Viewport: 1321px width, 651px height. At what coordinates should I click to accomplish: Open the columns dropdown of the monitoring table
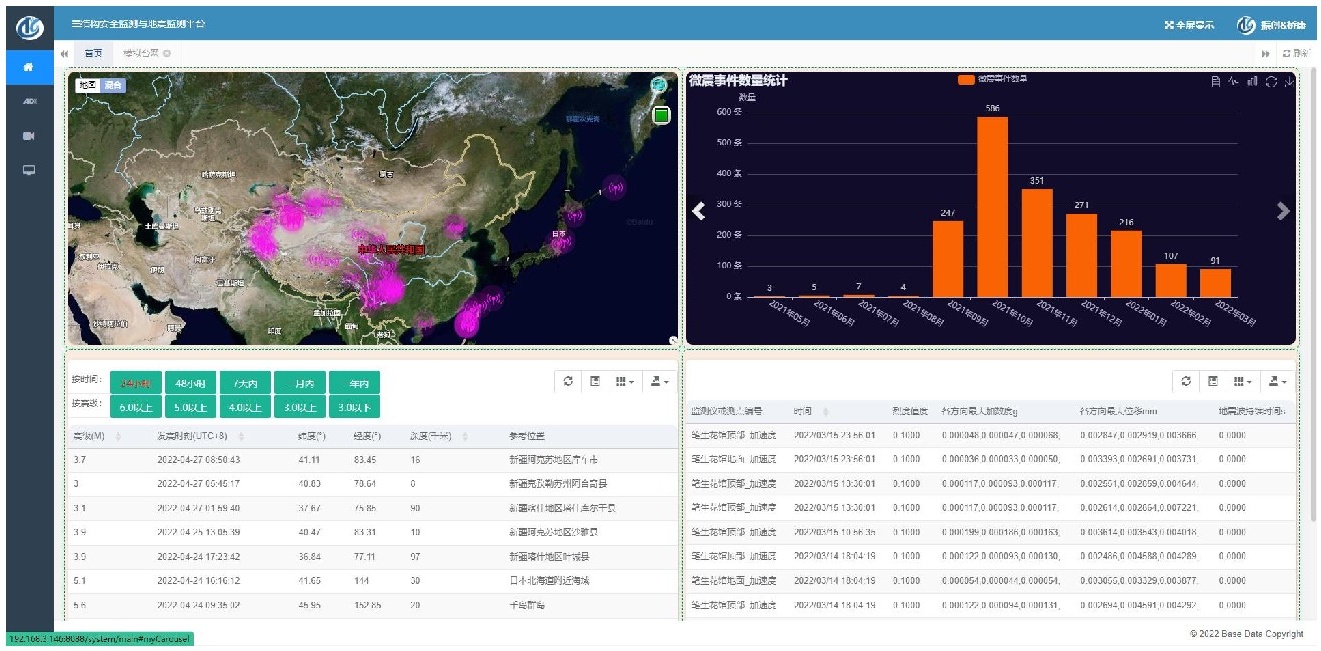click(x=1241, y=381)
